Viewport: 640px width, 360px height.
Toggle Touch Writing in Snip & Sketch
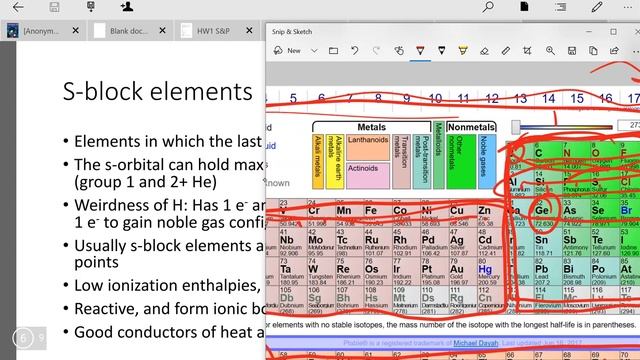[399, 51]
